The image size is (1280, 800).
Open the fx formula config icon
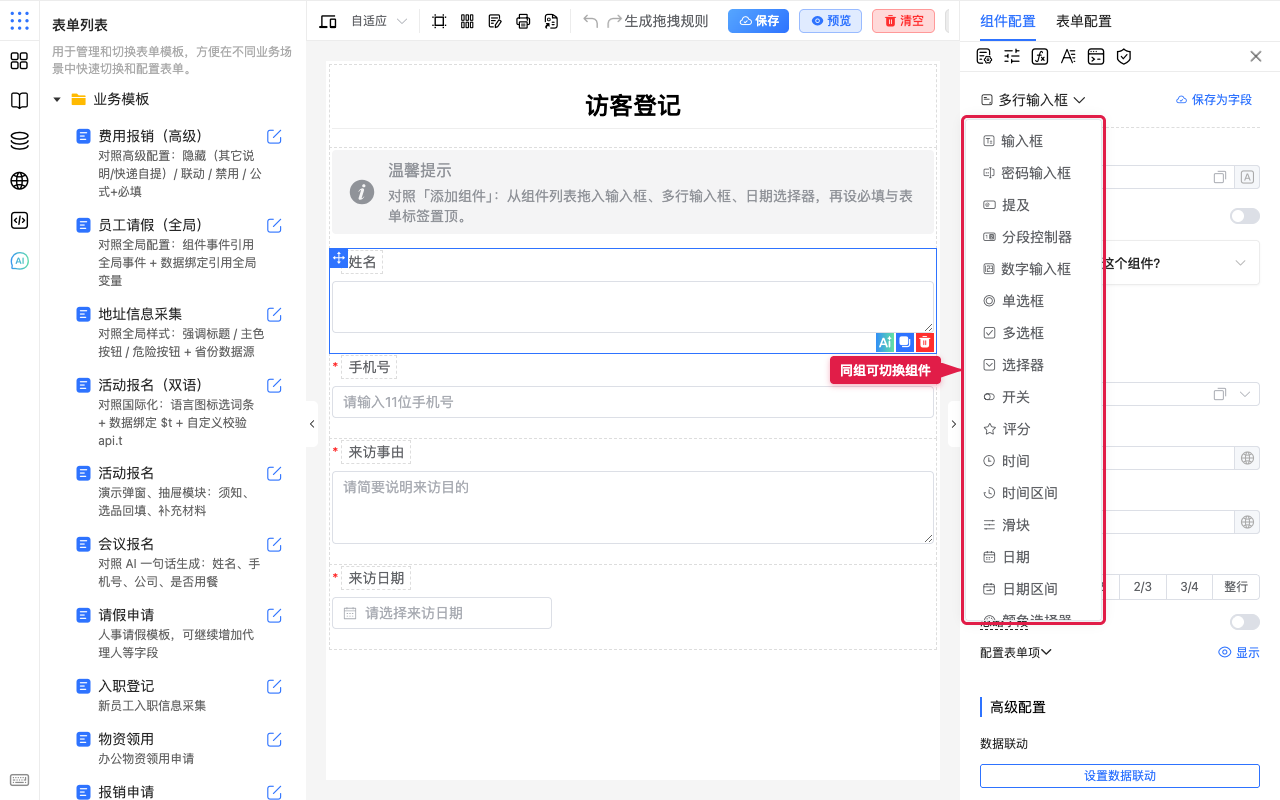[1040, 57]
